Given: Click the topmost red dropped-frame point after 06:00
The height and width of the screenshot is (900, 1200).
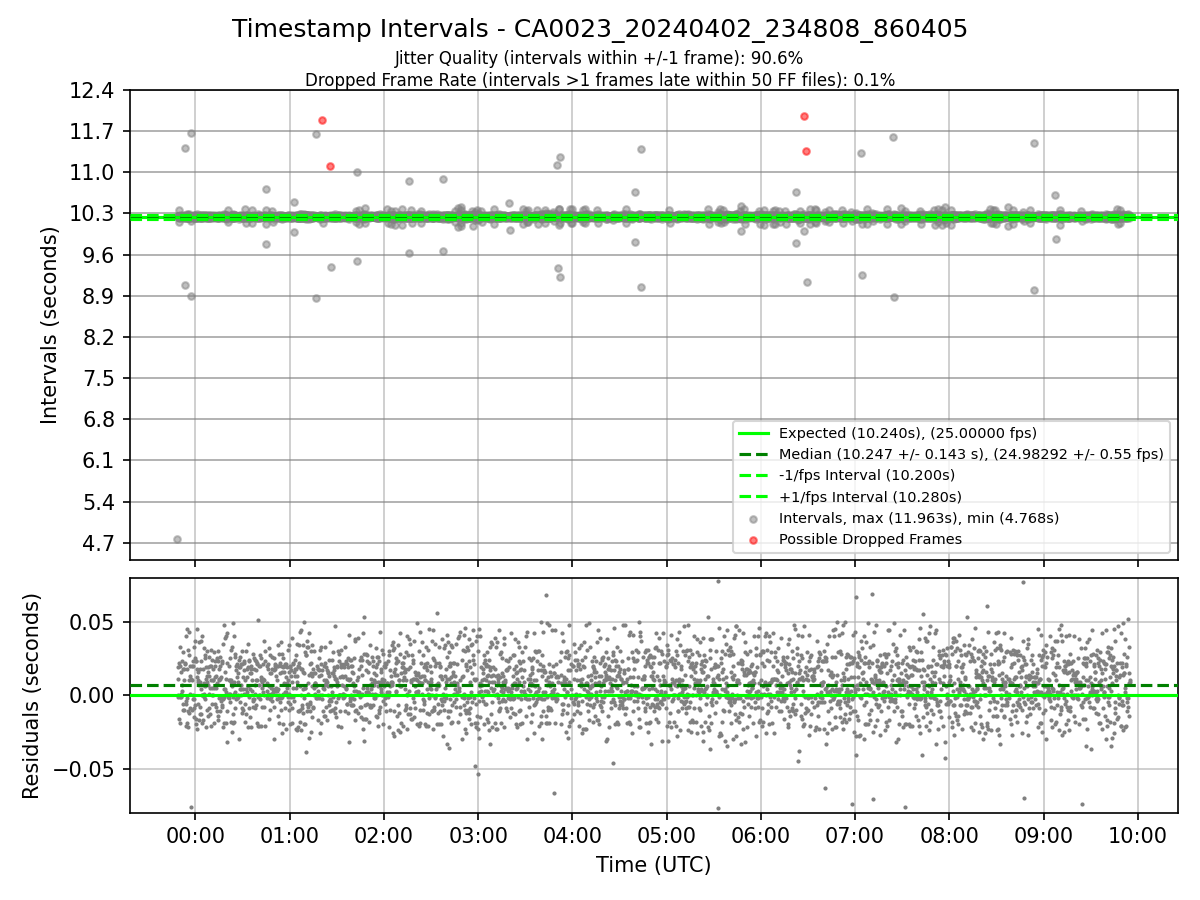Looking at the screenshot, I should pyautogui.click(x=804, y=116).
